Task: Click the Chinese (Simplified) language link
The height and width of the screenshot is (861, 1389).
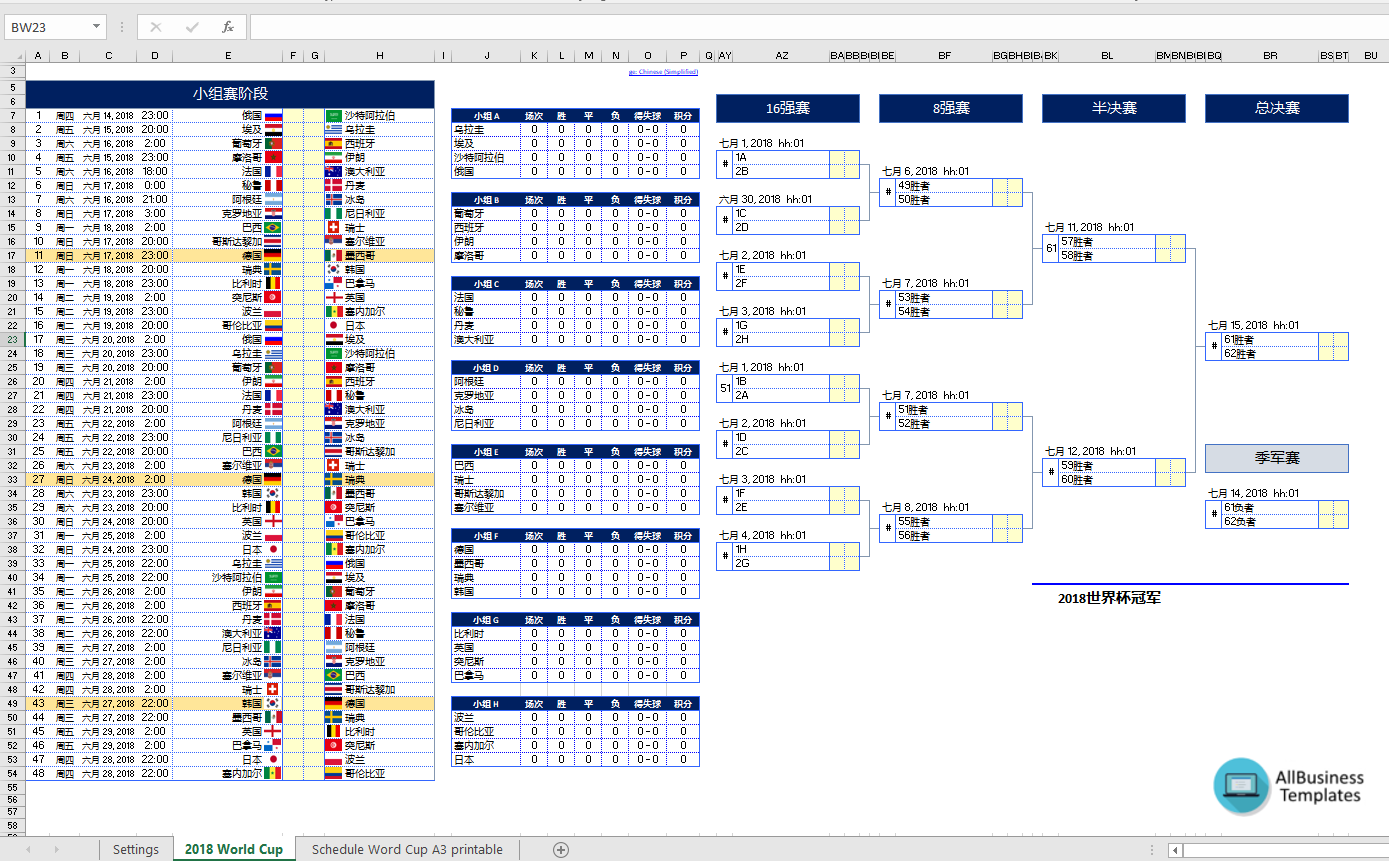Action: coord(664,72)
